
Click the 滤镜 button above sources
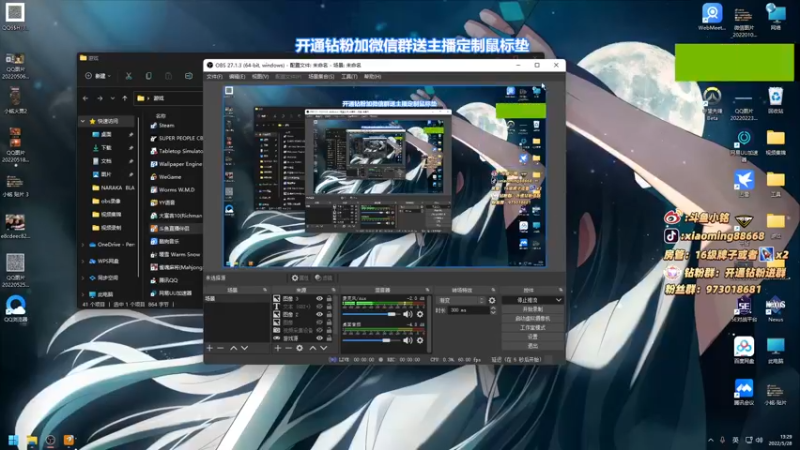point(323,278)
